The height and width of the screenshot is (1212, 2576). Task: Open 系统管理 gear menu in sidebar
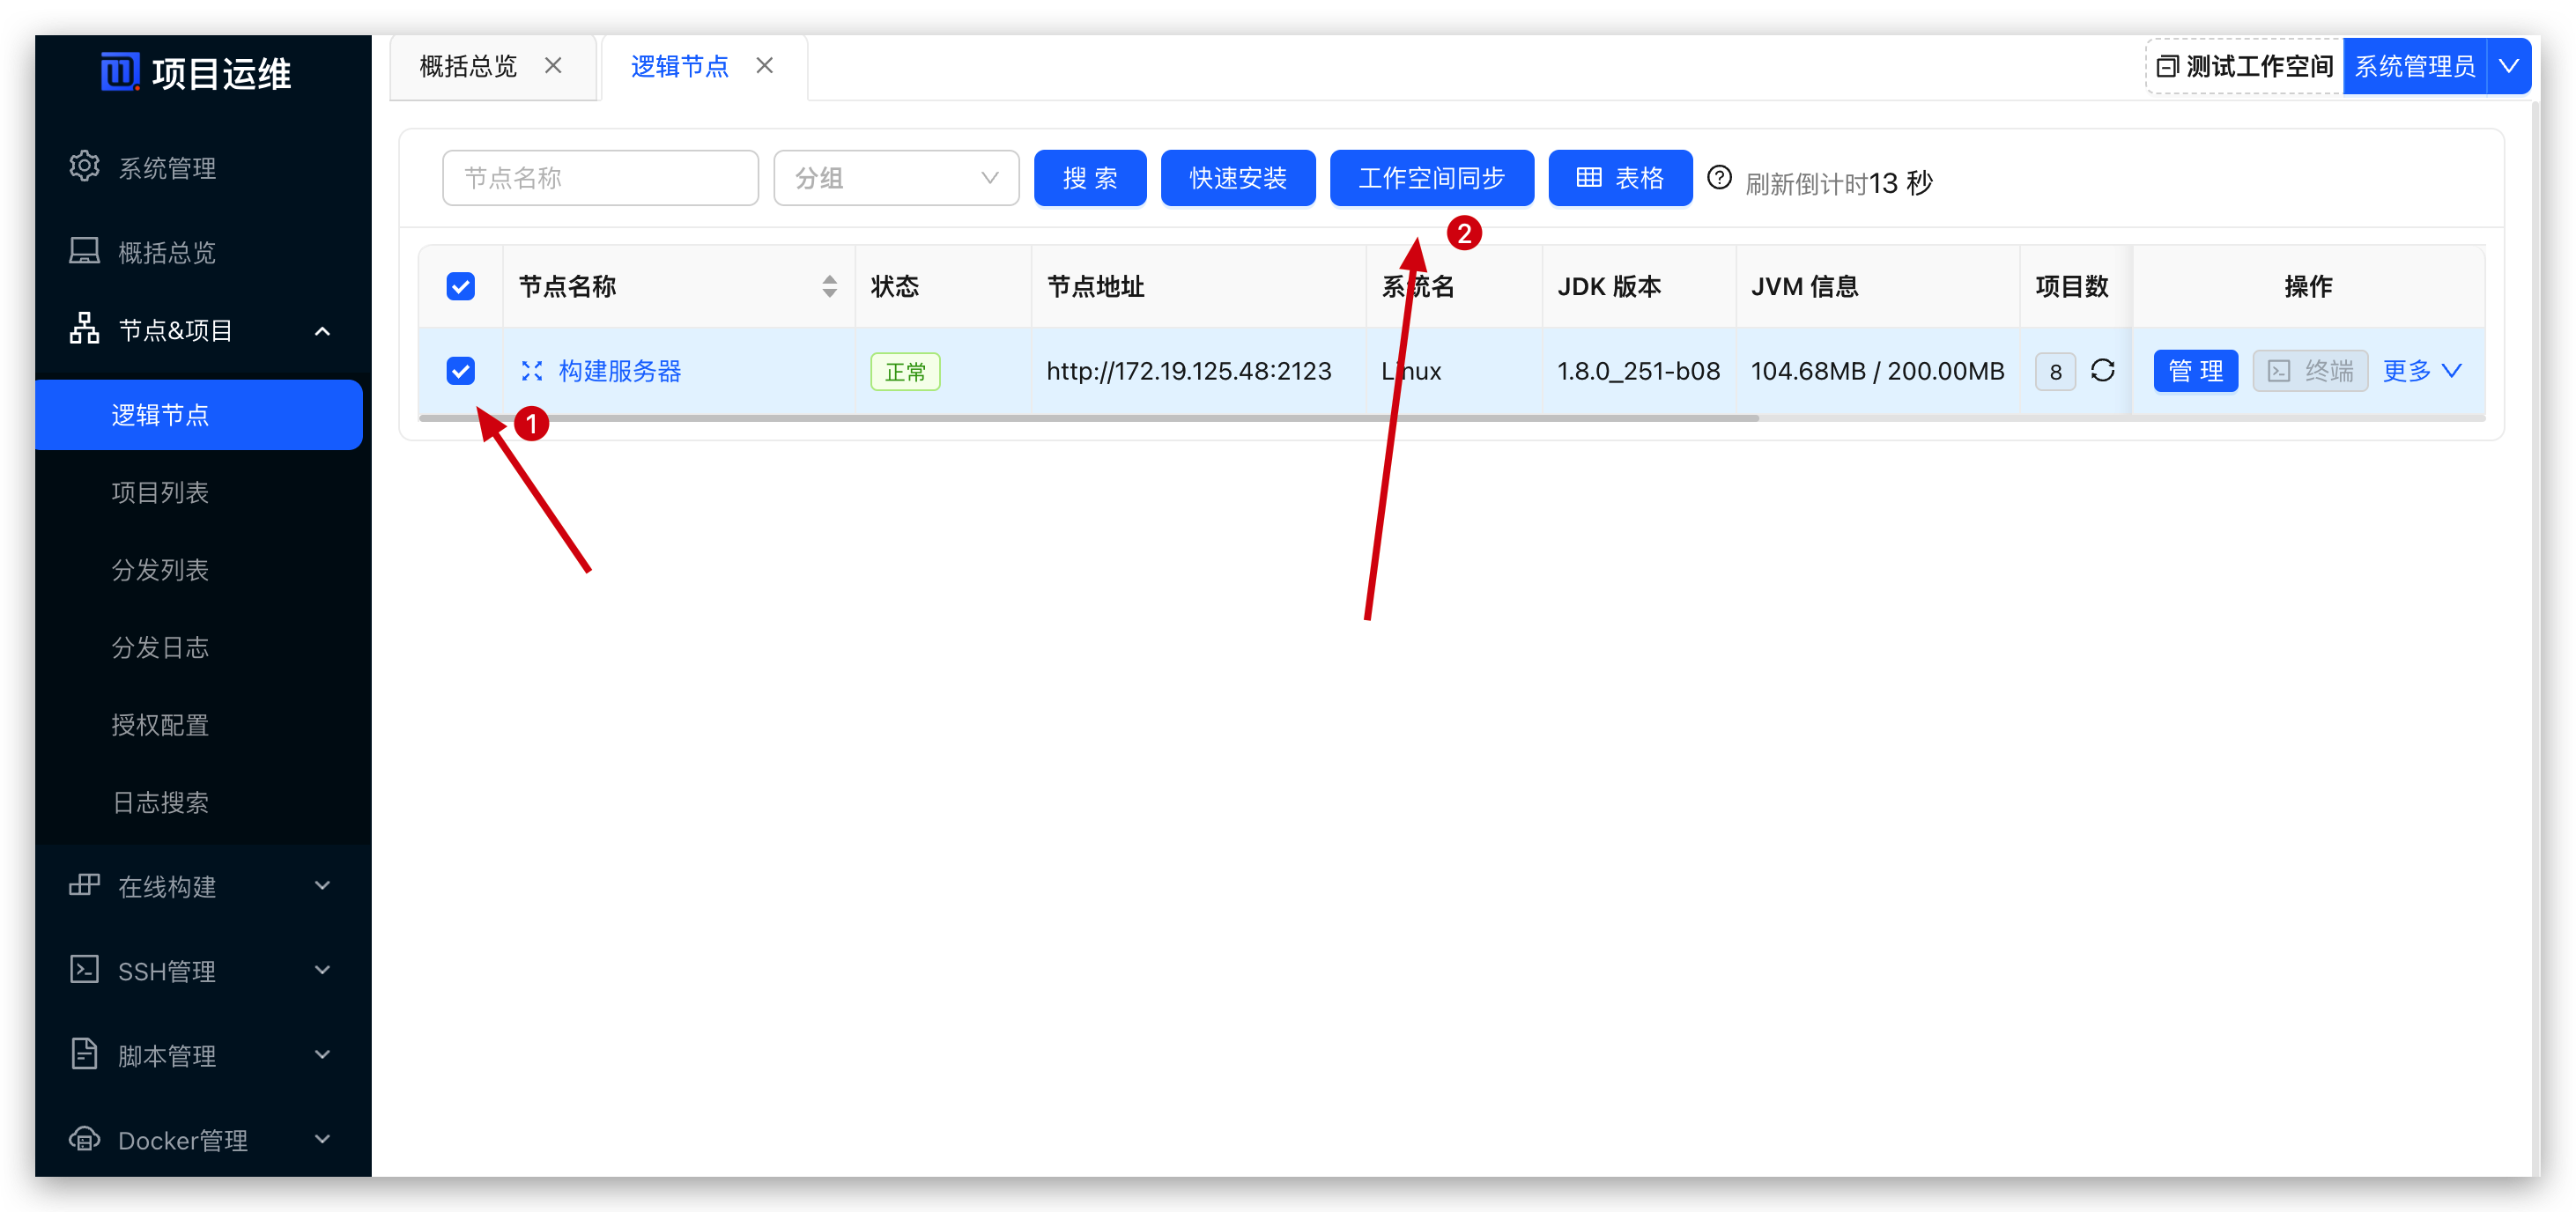click(x=166, y=167)
